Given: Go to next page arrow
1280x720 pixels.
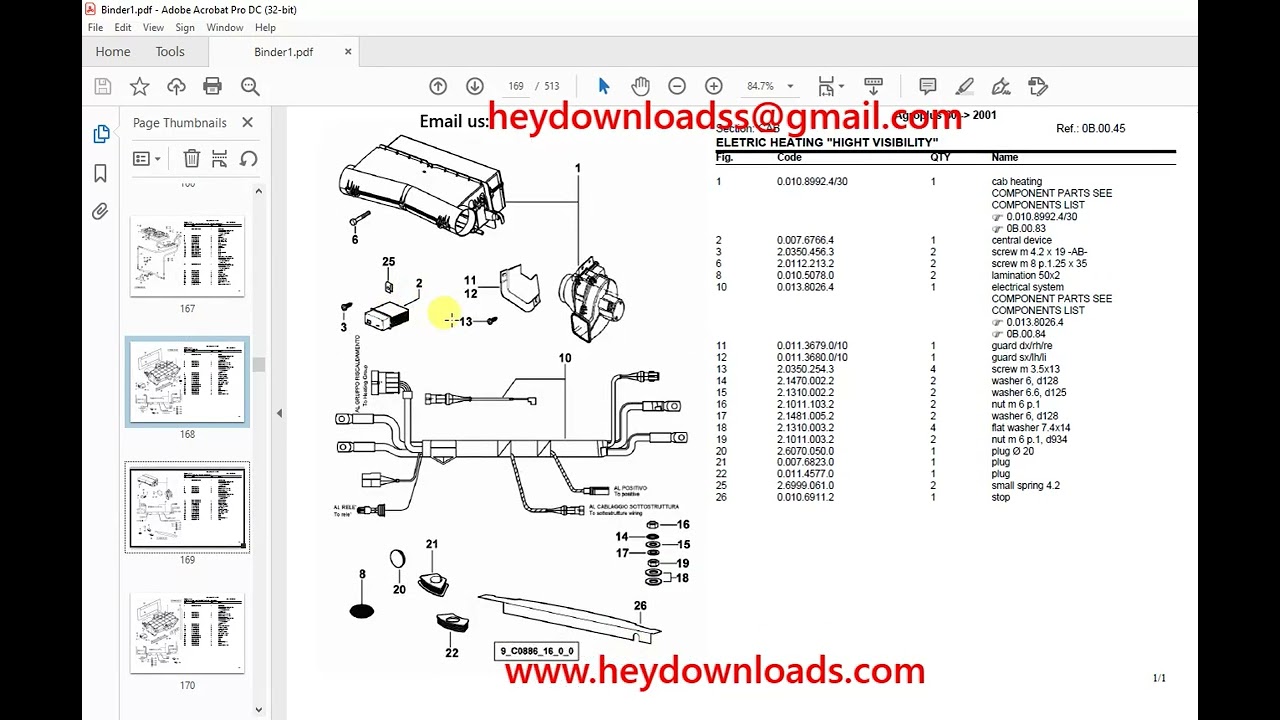Looking at the screenshot, I should coord(474,87).
